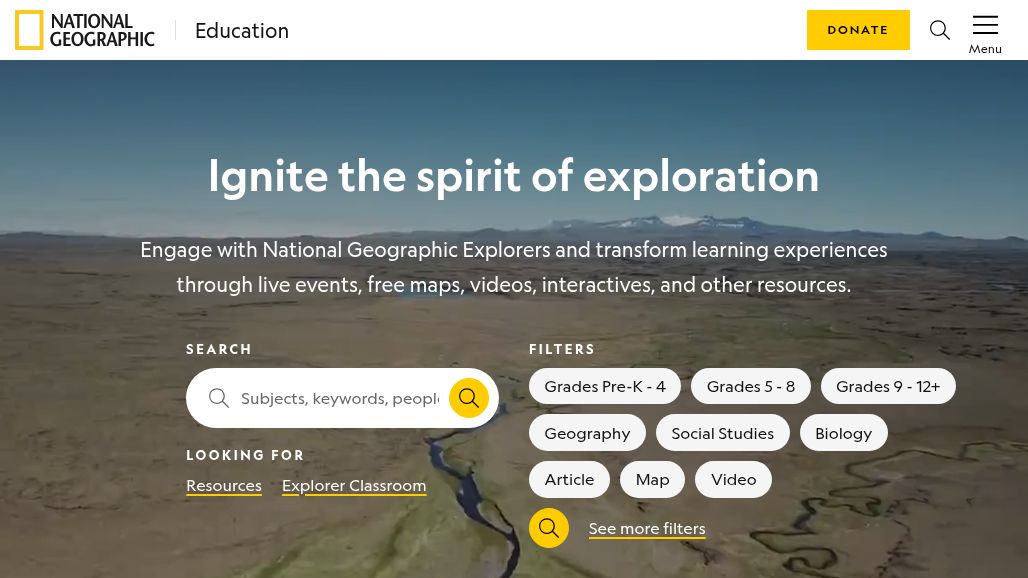Viewport: 1028px width, 578px height.
Task: Click the Donate button
Action: pyautogui.click(x=858, y=30)
